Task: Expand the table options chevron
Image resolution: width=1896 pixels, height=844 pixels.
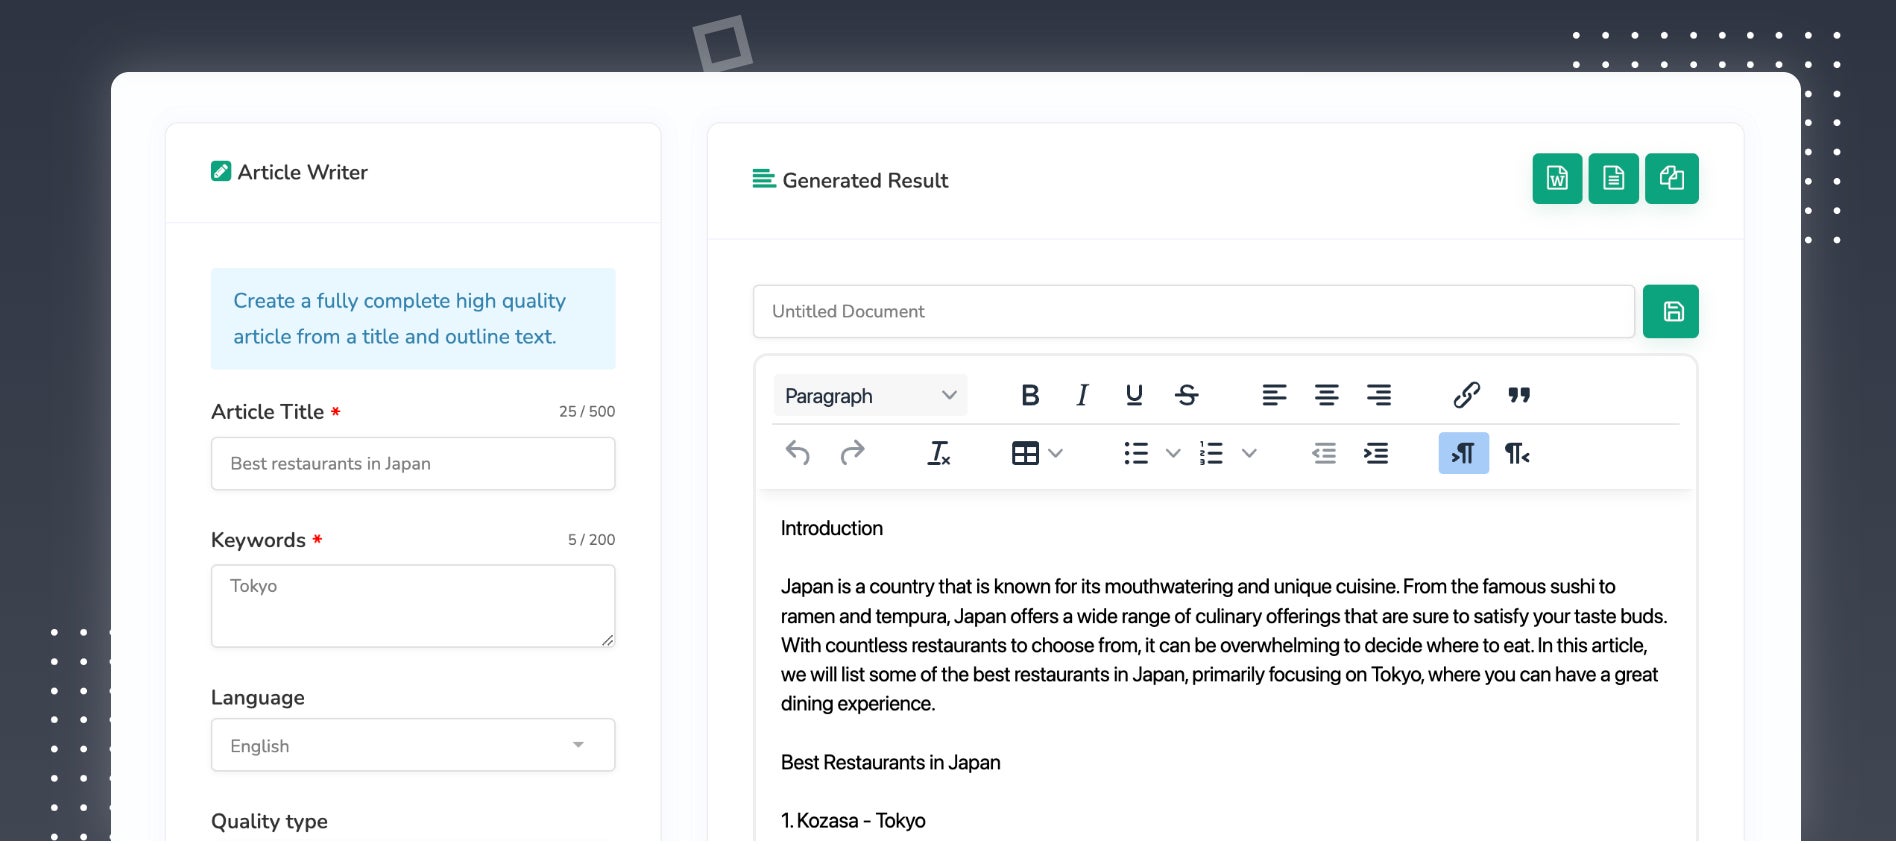Action: click(x=1055, y=453)
